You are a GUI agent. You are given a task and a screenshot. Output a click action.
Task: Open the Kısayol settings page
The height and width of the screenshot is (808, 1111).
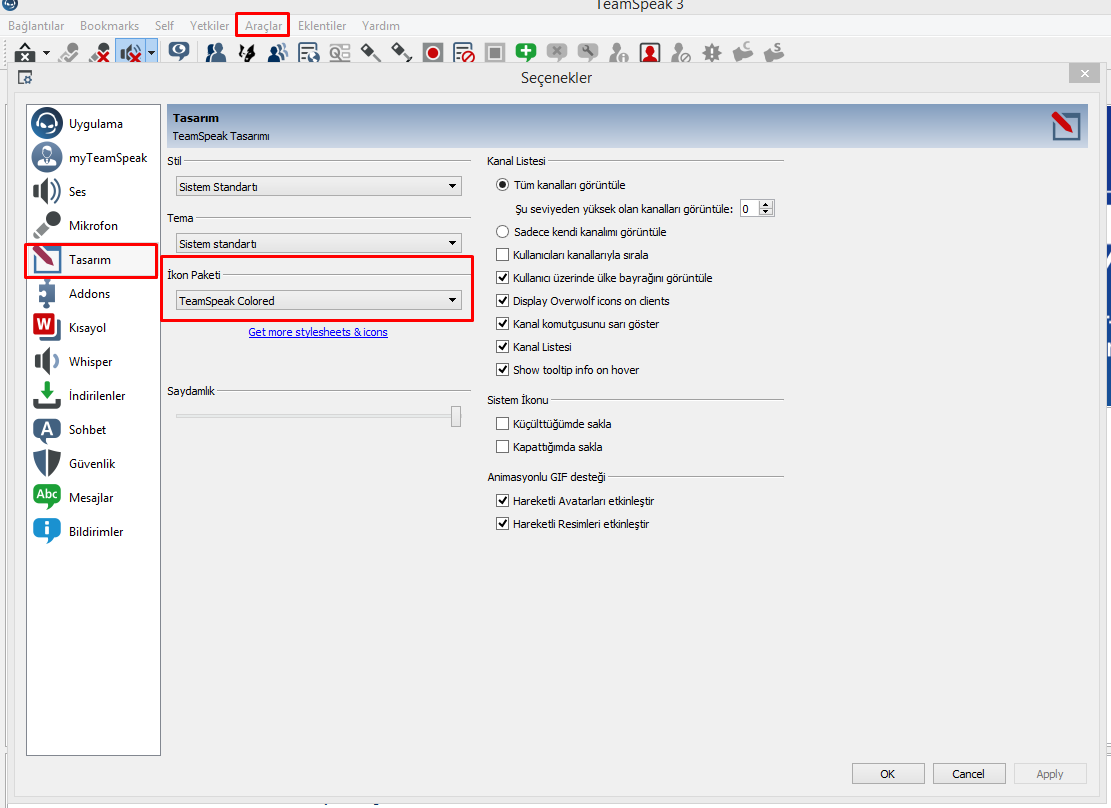[x=93, y=327]
